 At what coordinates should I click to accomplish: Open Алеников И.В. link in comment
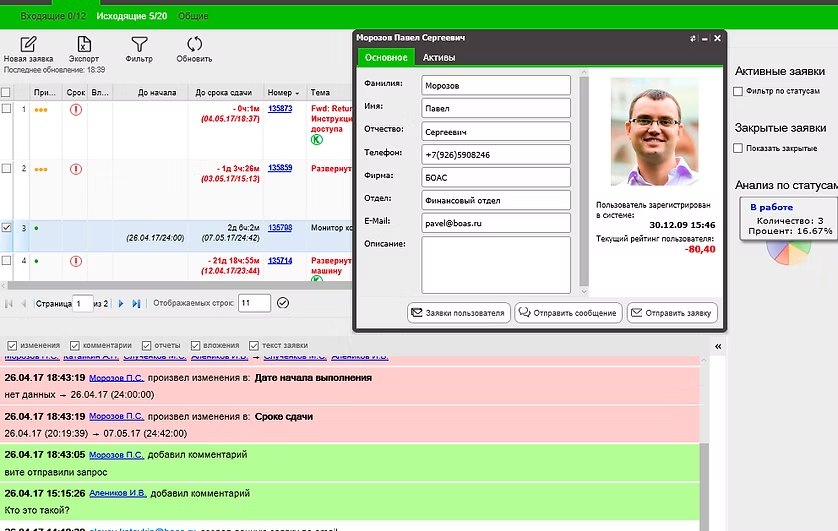coord(118,493)
